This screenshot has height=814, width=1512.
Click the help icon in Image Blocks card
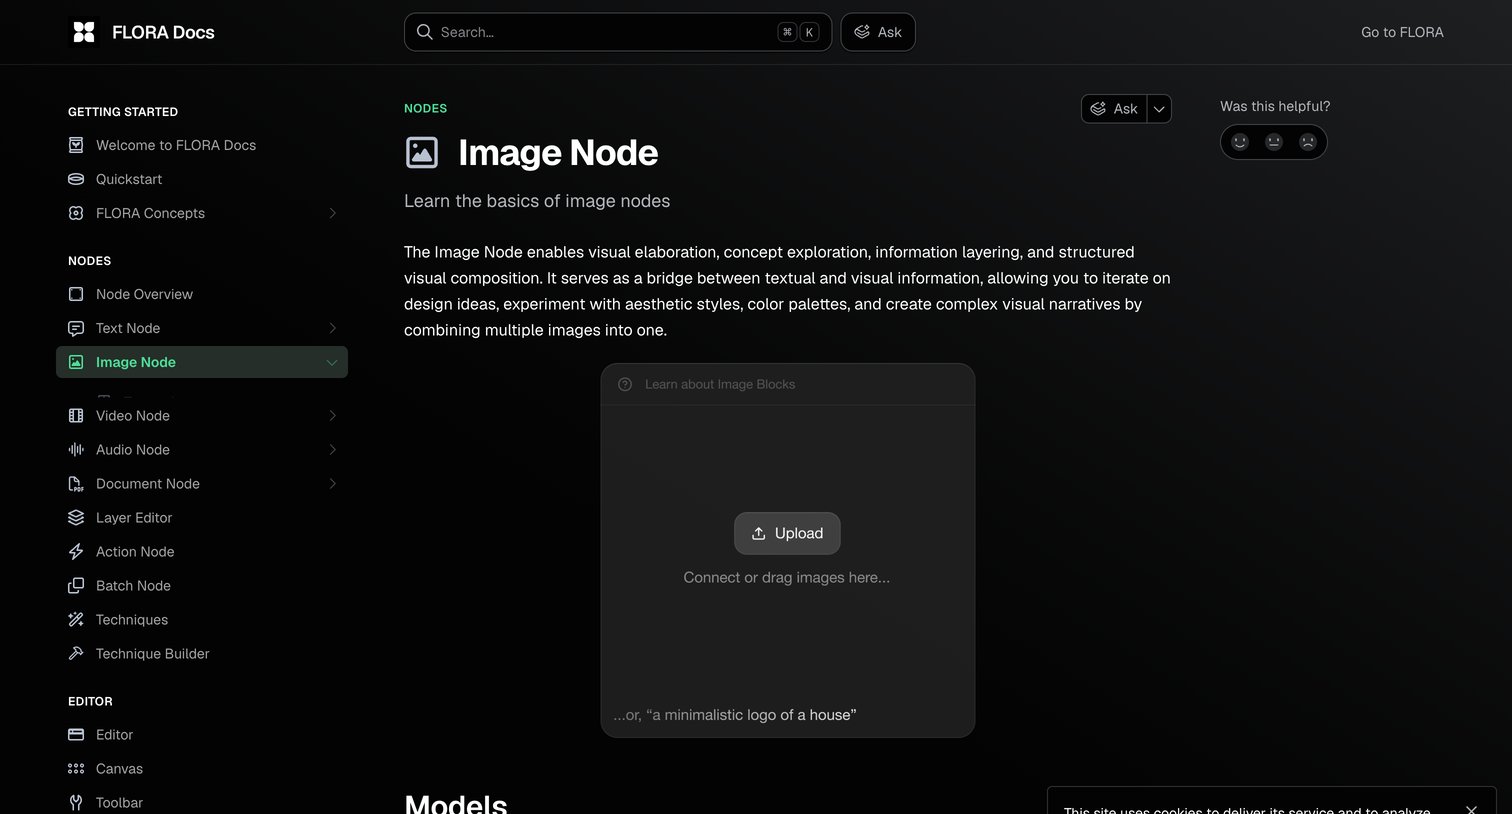click(x=625, y=384)
